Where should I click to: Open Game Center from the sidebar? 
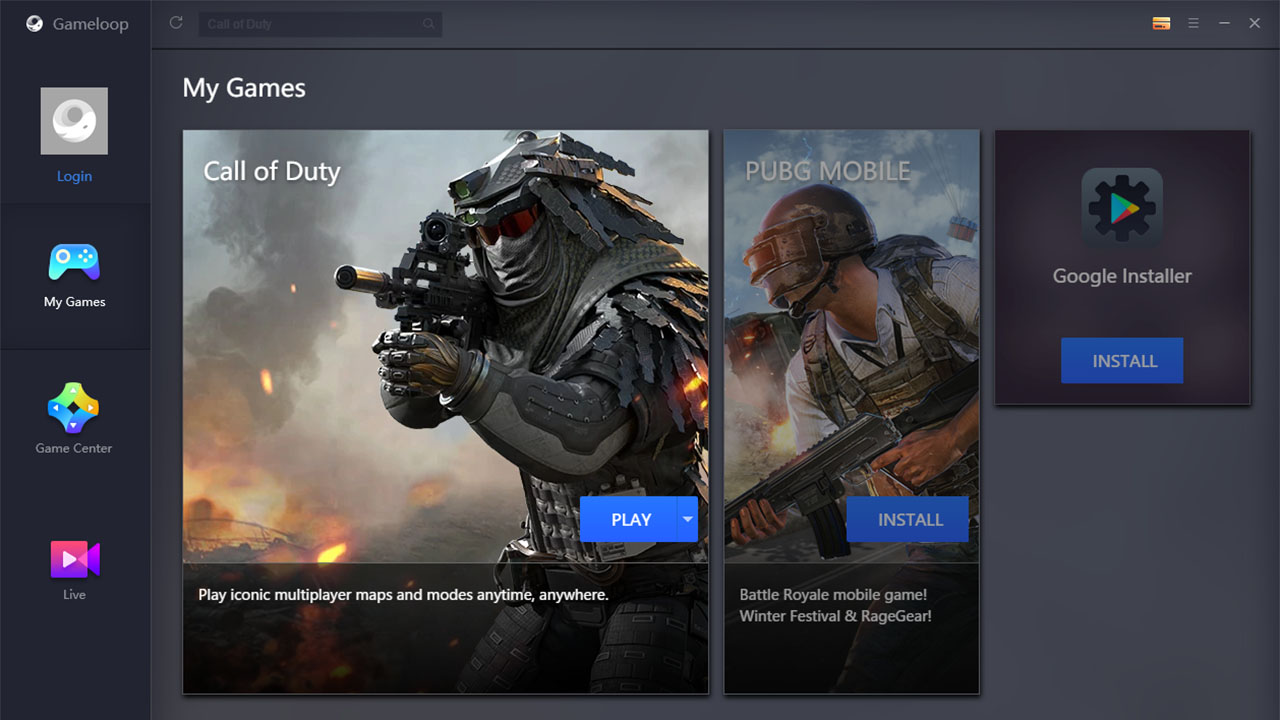click(x=74, y=420)
